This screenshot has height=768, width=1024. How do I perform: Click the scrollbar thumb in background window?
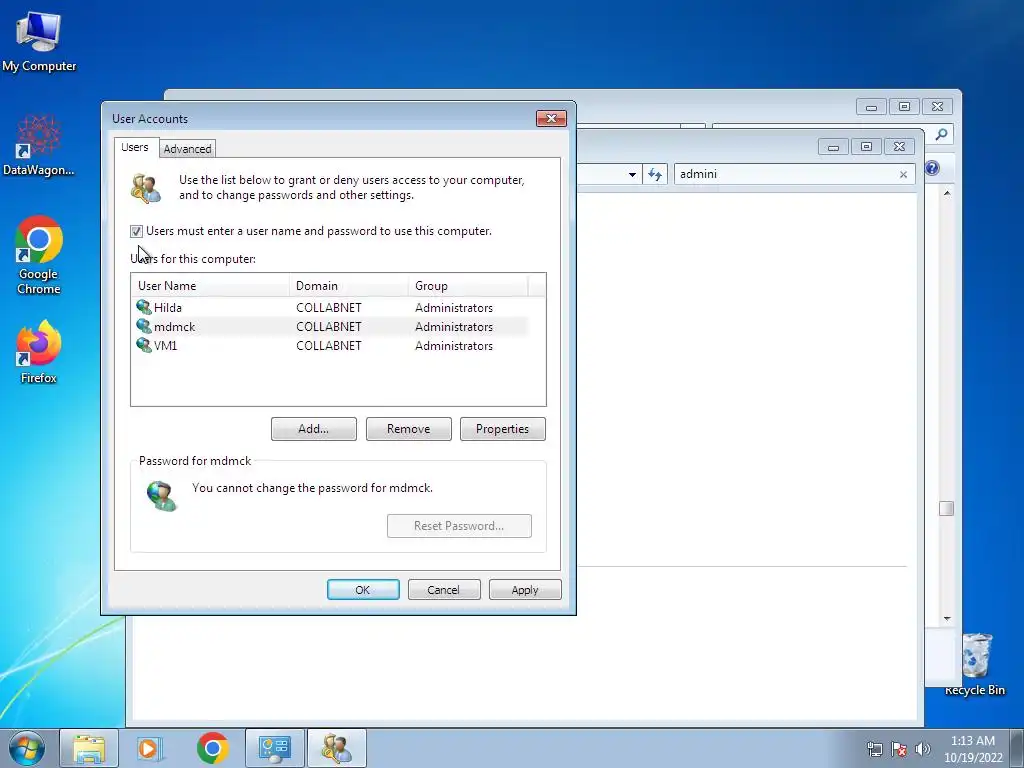pos(946,508)
